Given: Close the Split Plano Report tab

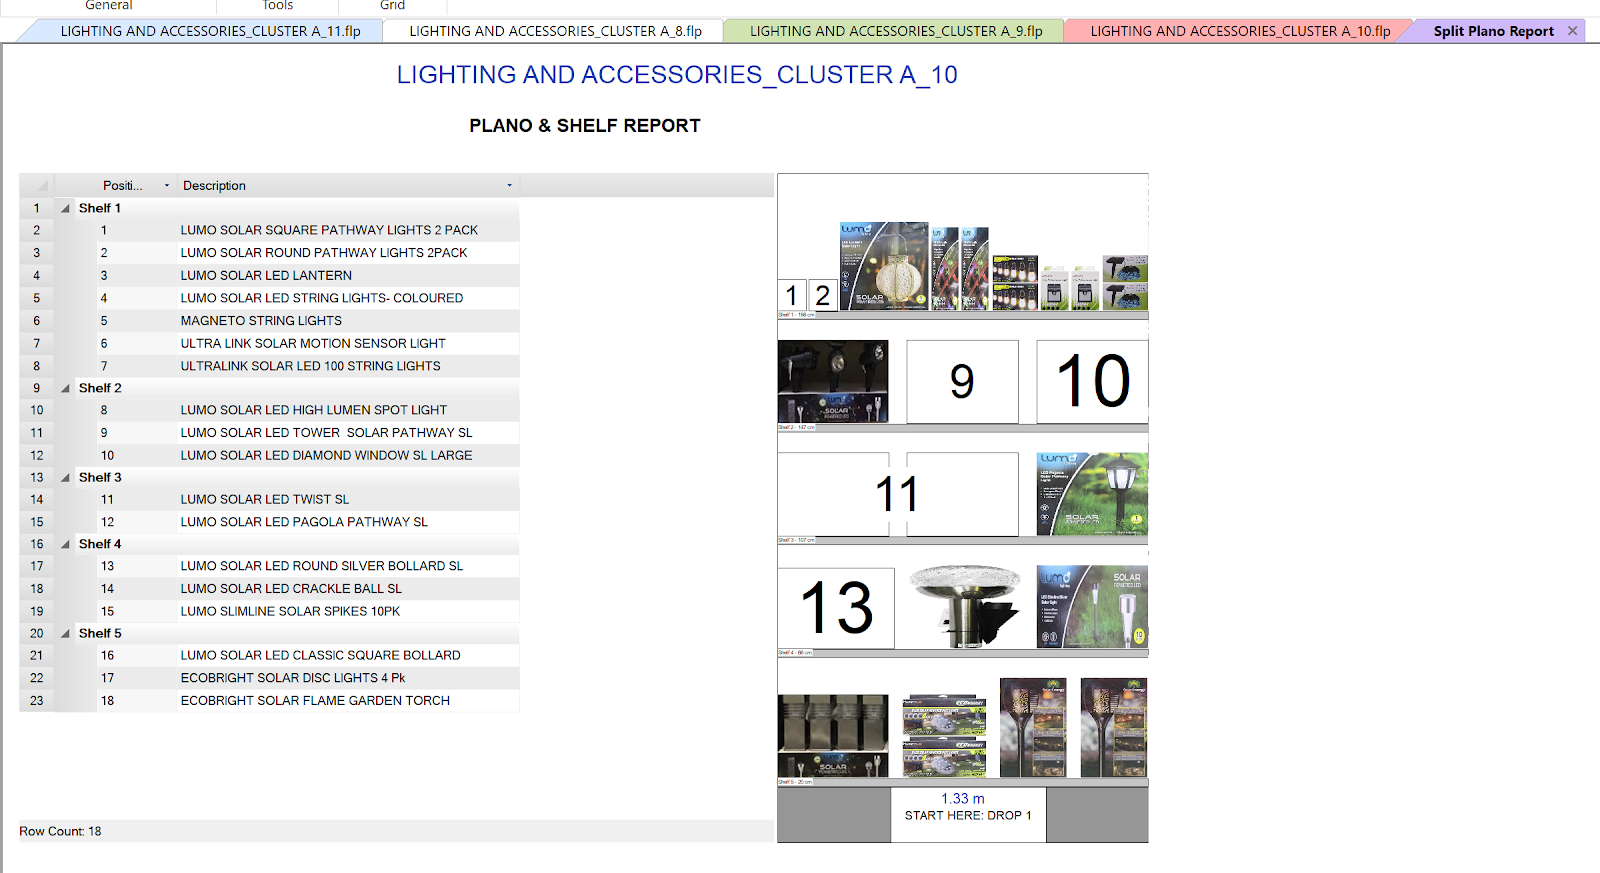Looking at the screenshot, I should pyautogui.click(x=1573, y=31).
